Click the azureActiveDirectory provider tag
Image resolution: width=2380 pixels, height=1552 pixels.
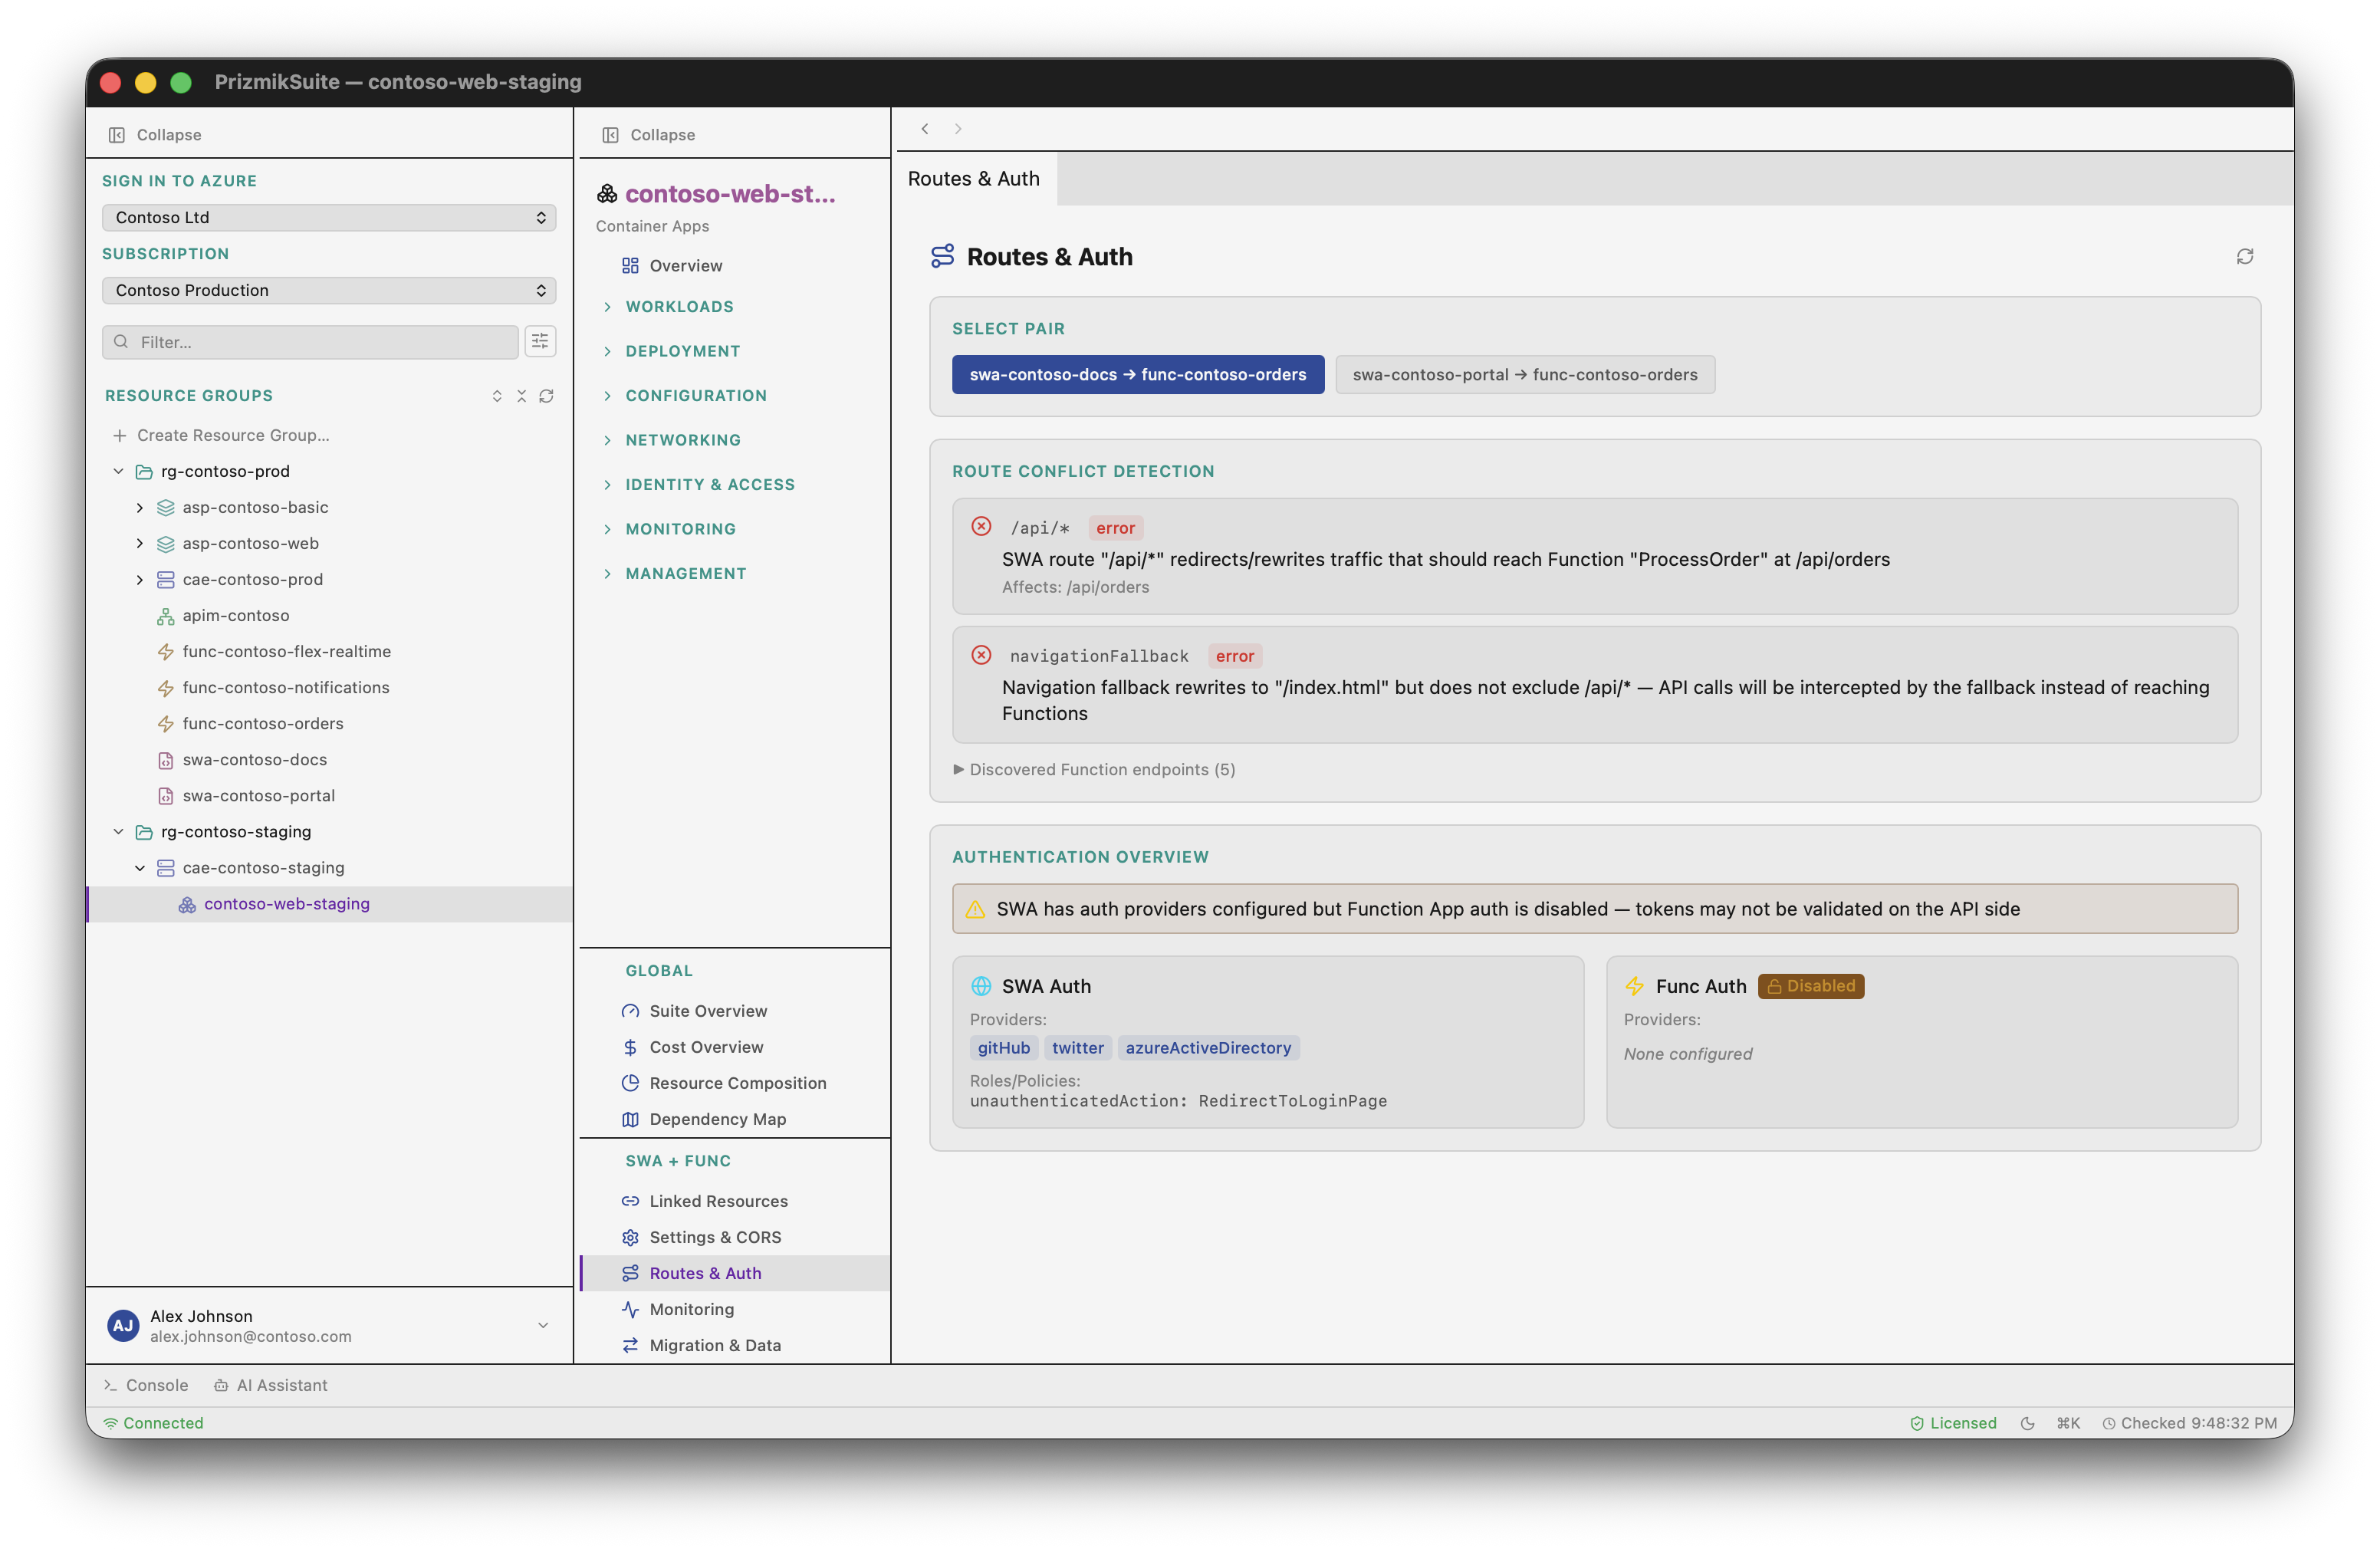tap(1208, 1048)
